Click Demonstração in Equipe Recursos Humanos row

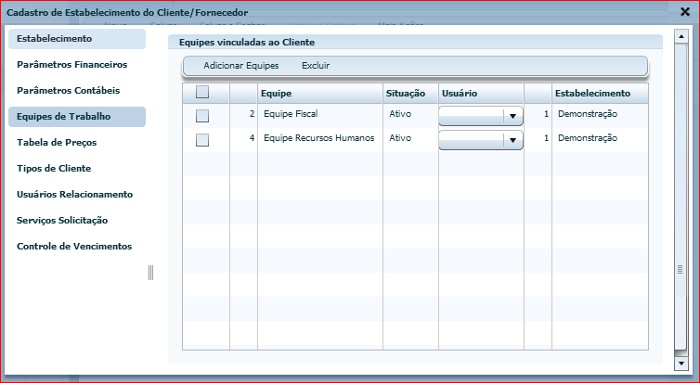click(x=588, y=138)
